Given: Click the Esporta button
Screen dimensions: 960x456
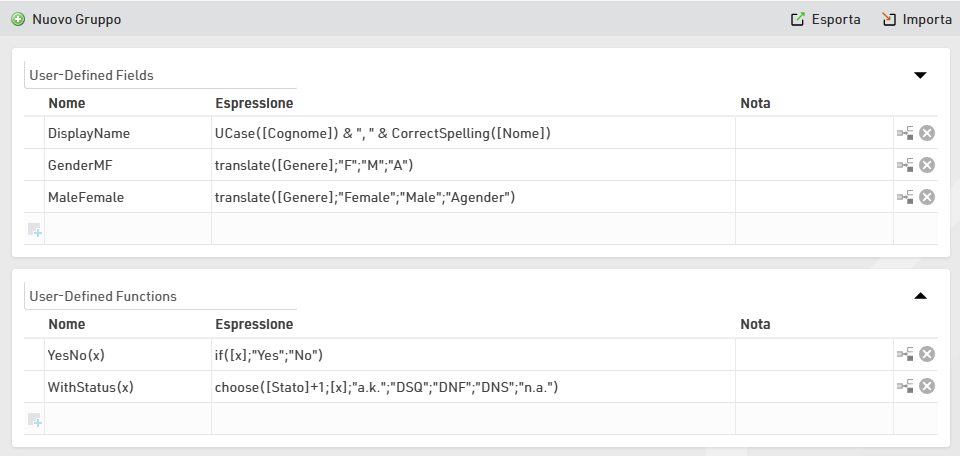Looking at the screenshot, I should tap(825, 19).
